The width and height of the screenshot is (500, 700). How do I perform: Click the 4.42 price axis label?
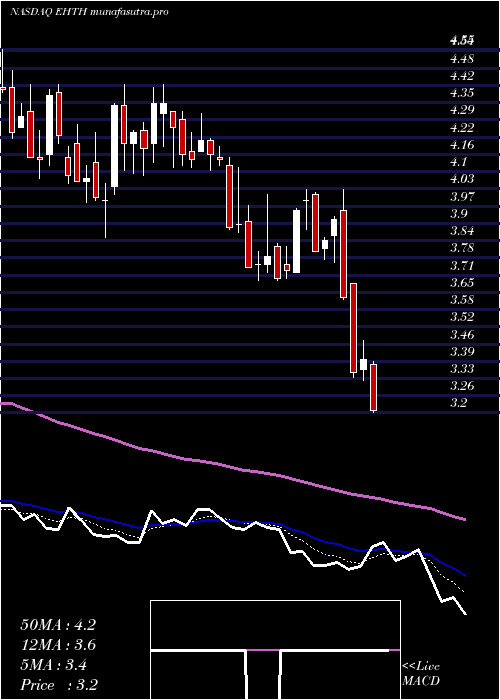(x=462, y=75)
